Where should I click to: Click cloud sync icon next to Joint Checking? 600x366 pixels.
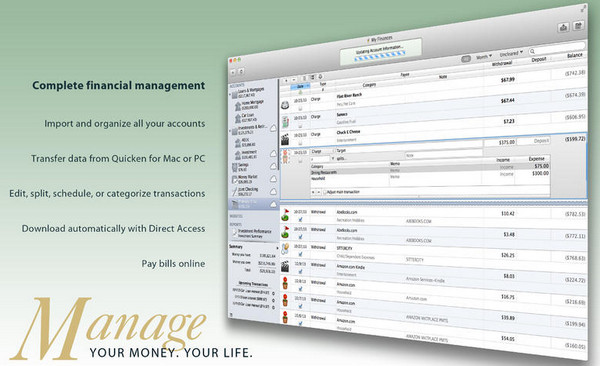click(x=273, y=191)
